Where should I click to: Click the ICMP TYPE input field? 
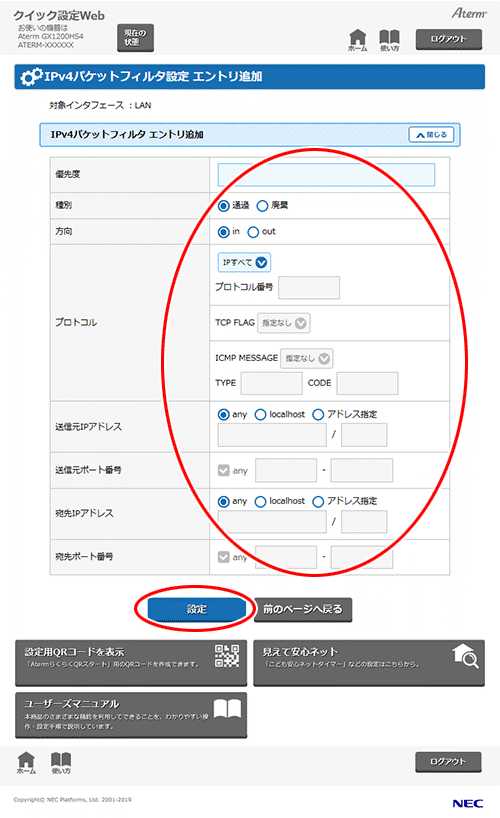tap(271, 383)
